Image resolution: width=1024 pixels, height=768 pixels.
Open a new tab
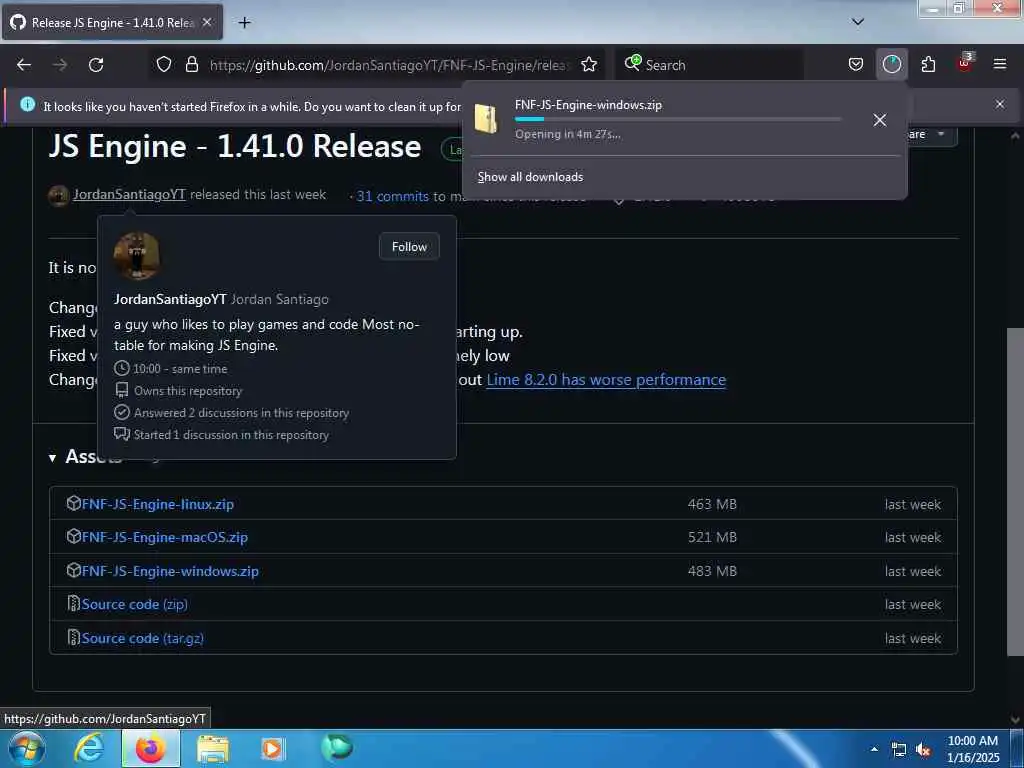pos(244,23)
